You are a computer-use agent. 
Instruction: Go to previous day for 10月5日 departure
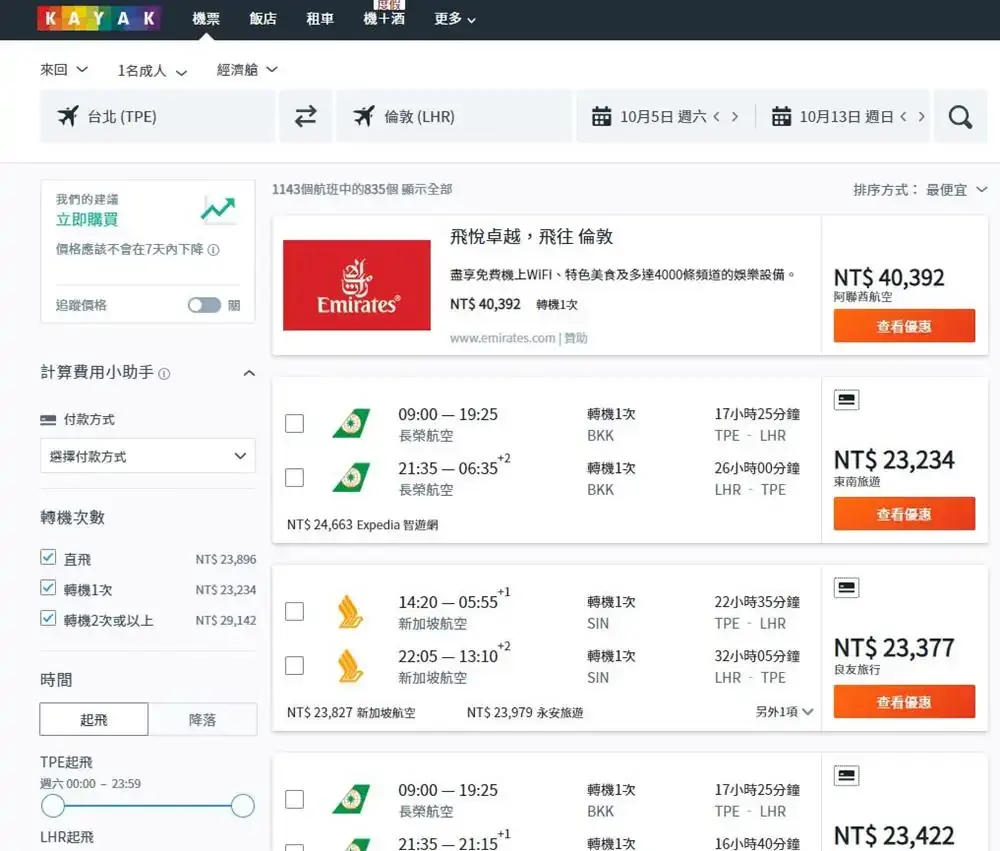click(x=717, y=117)
